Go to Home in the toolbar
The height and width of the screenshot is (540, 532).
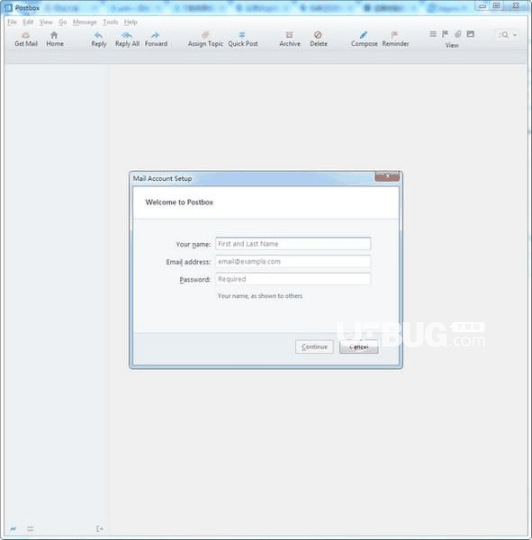point(55,39)
